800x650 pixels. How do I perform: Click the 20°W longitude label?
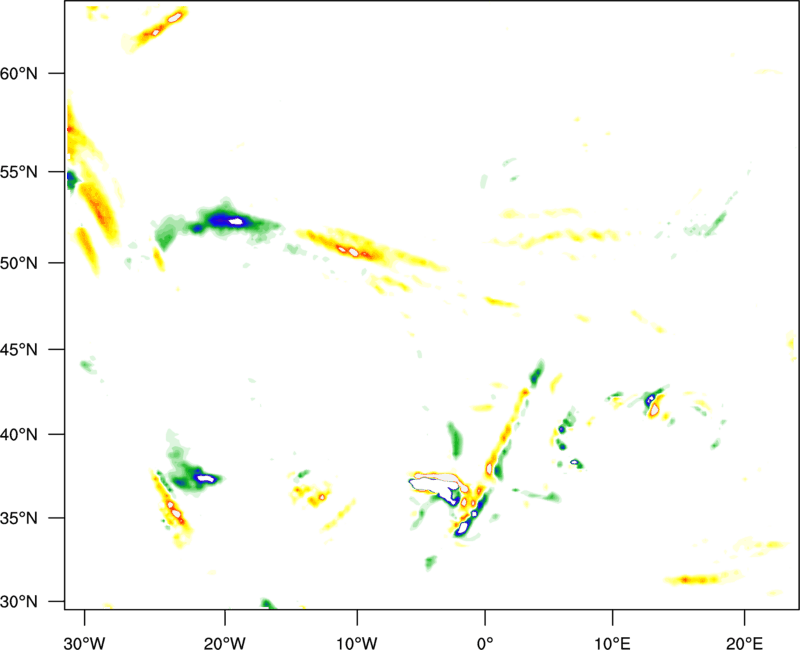coord(224,643)
